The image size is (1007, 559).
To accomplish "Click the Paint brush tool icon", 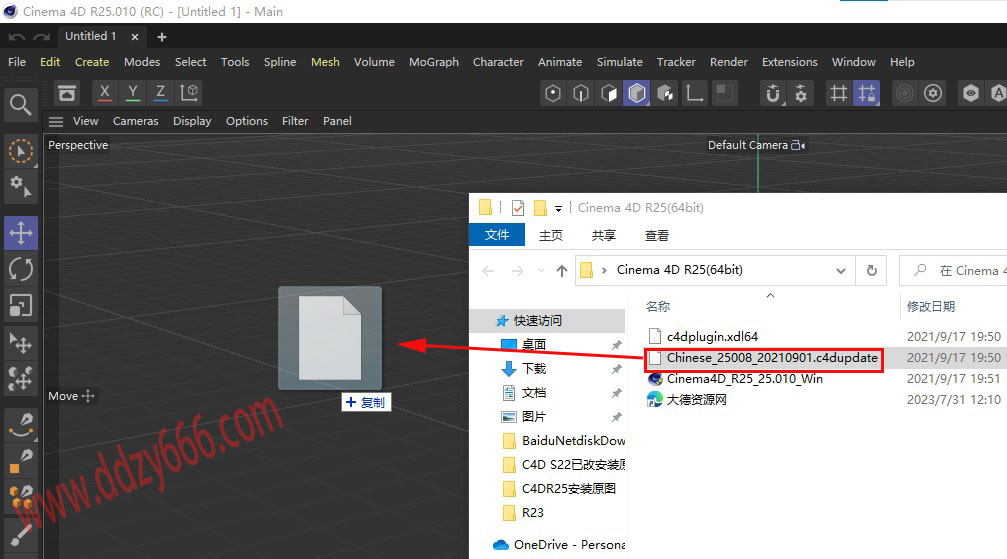I will (21, 533).
